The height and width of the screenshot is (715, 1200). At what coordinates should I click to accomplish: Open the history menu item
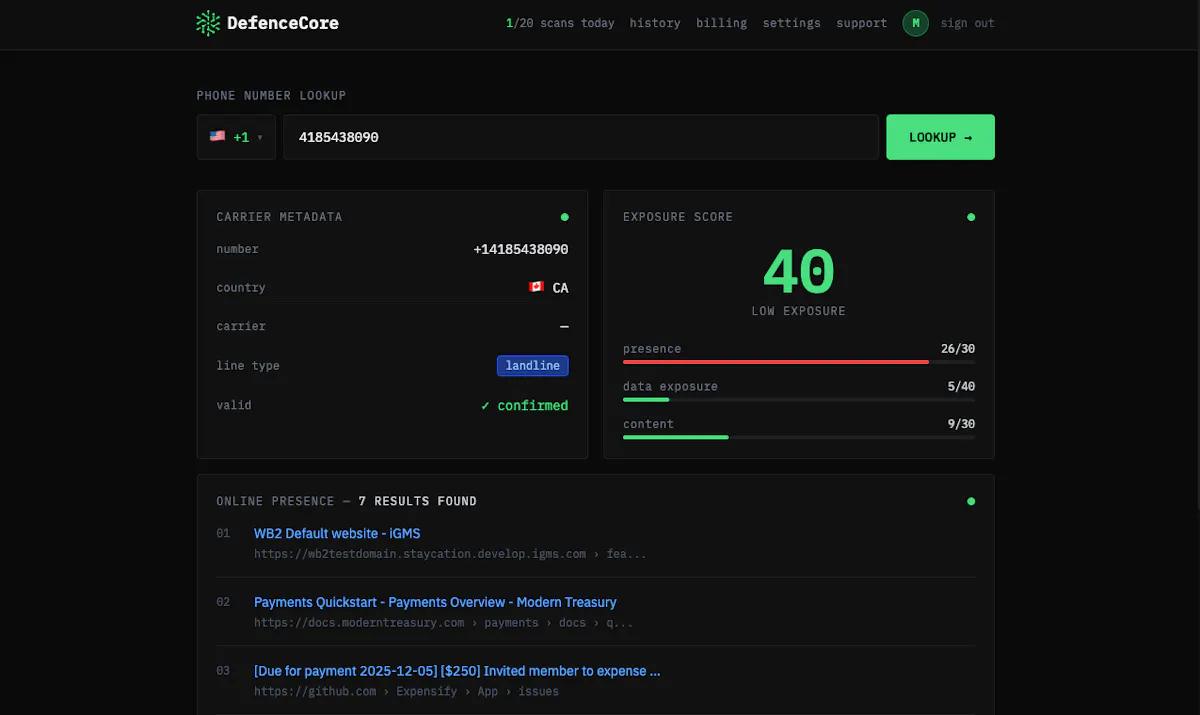(655, 23)
